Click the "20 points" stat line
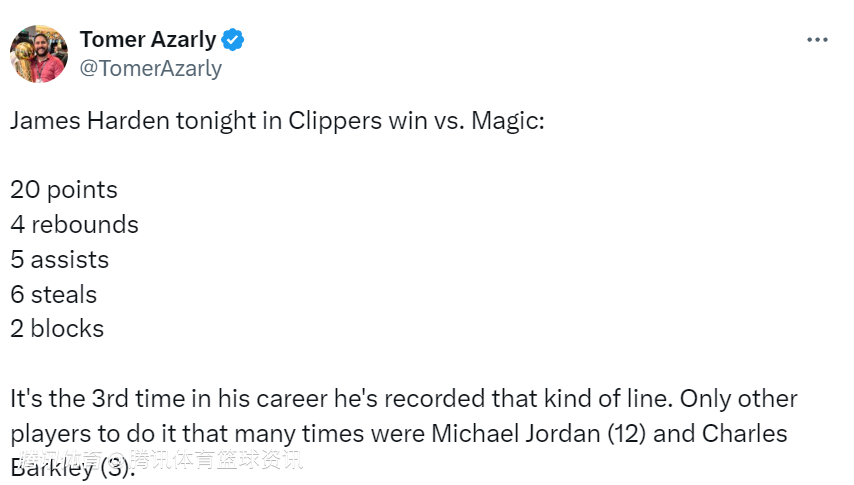Image resolution: width=854 pixels, height=485 pixels. [x=64, y=190]
